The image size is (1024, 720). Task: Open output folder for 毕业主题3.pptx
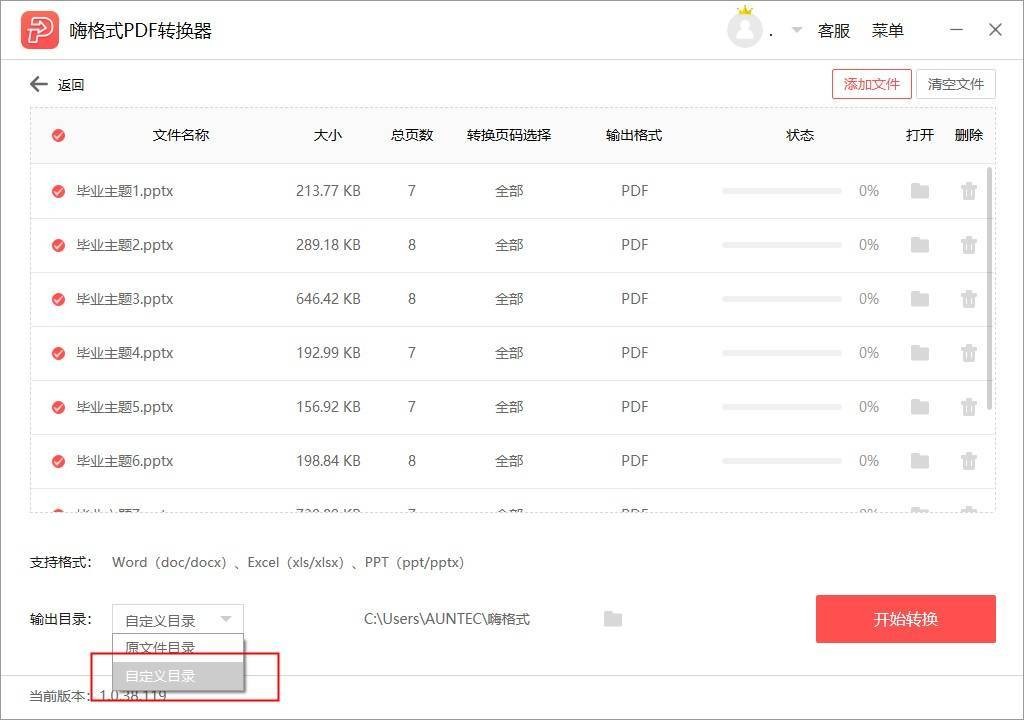click(920, 299)
